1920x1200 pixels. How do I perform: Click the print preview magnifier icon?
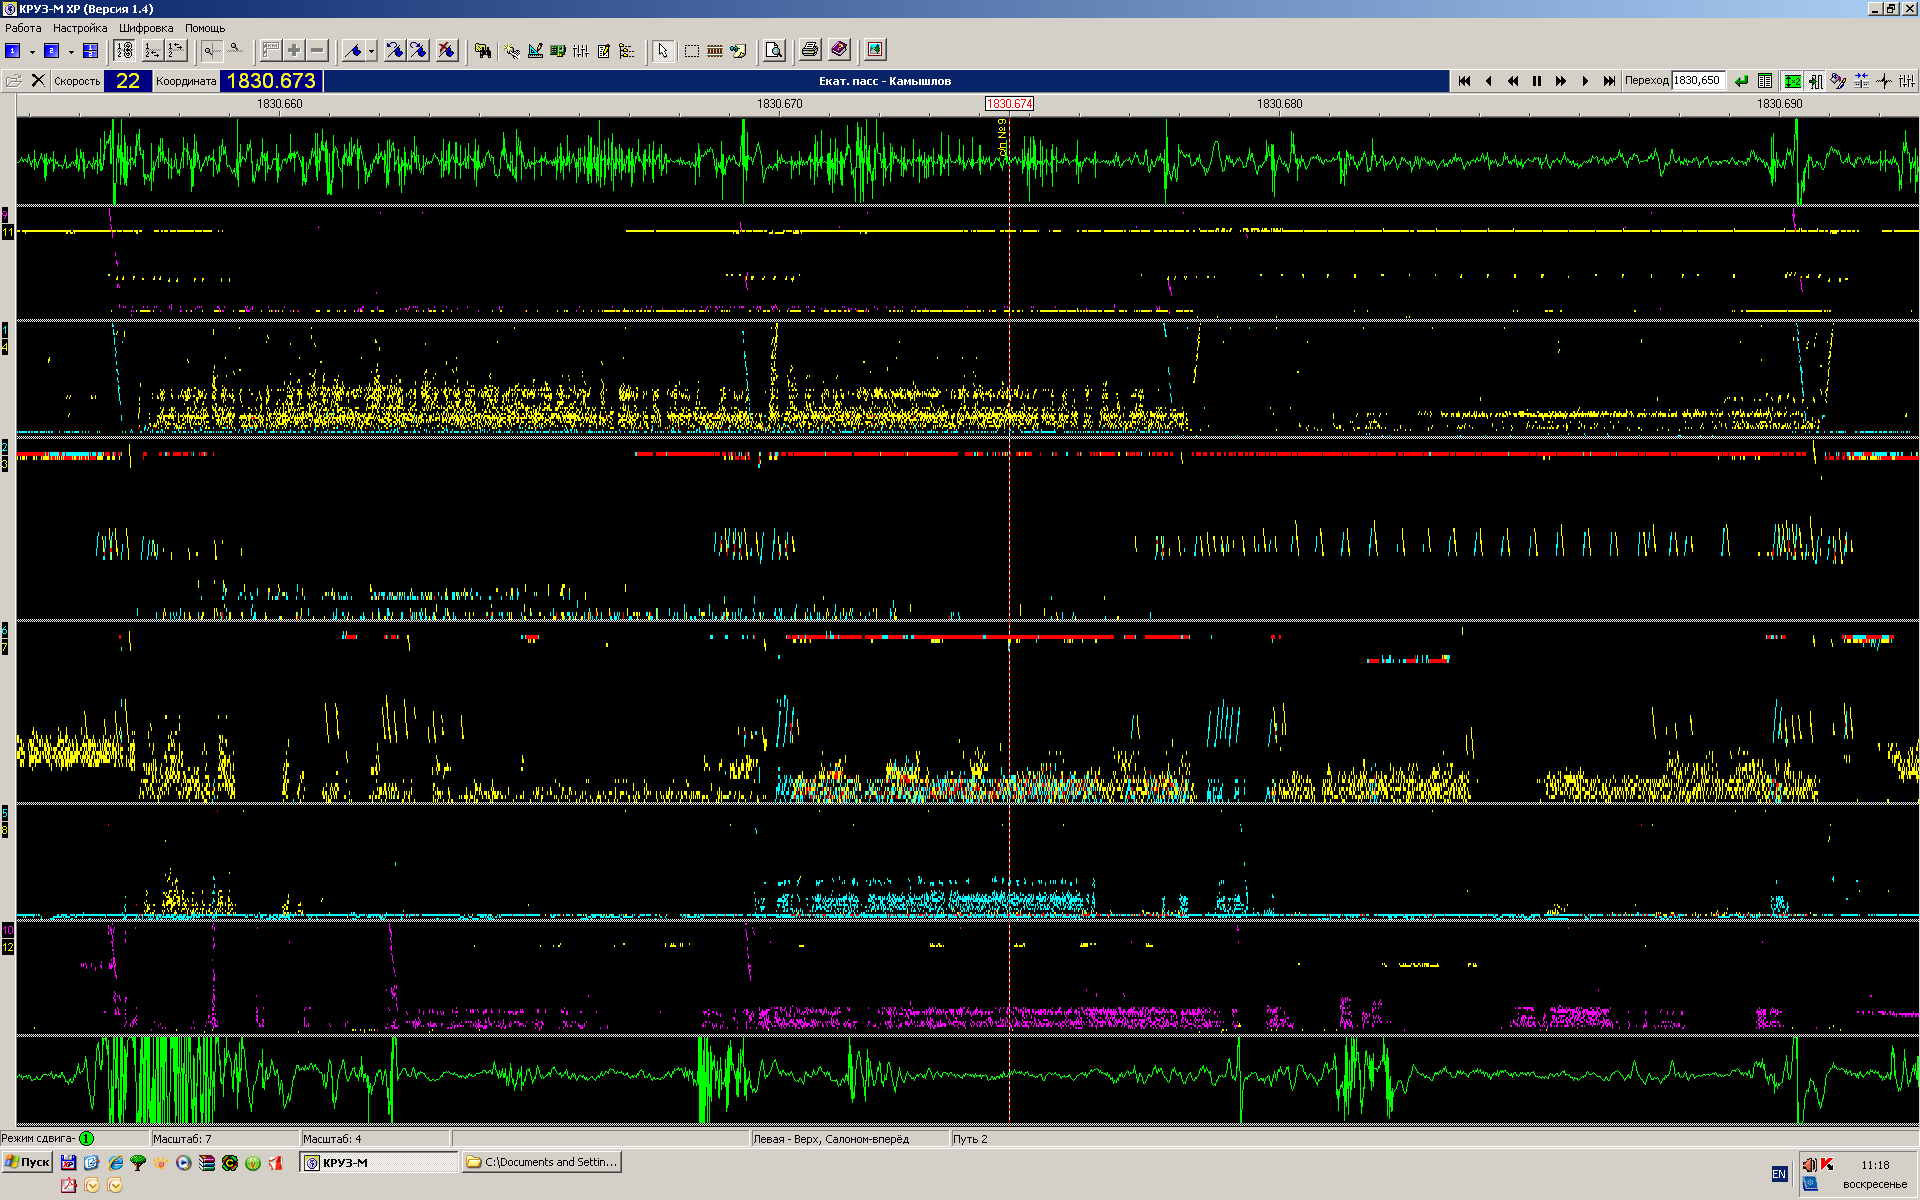pos(774,50)
